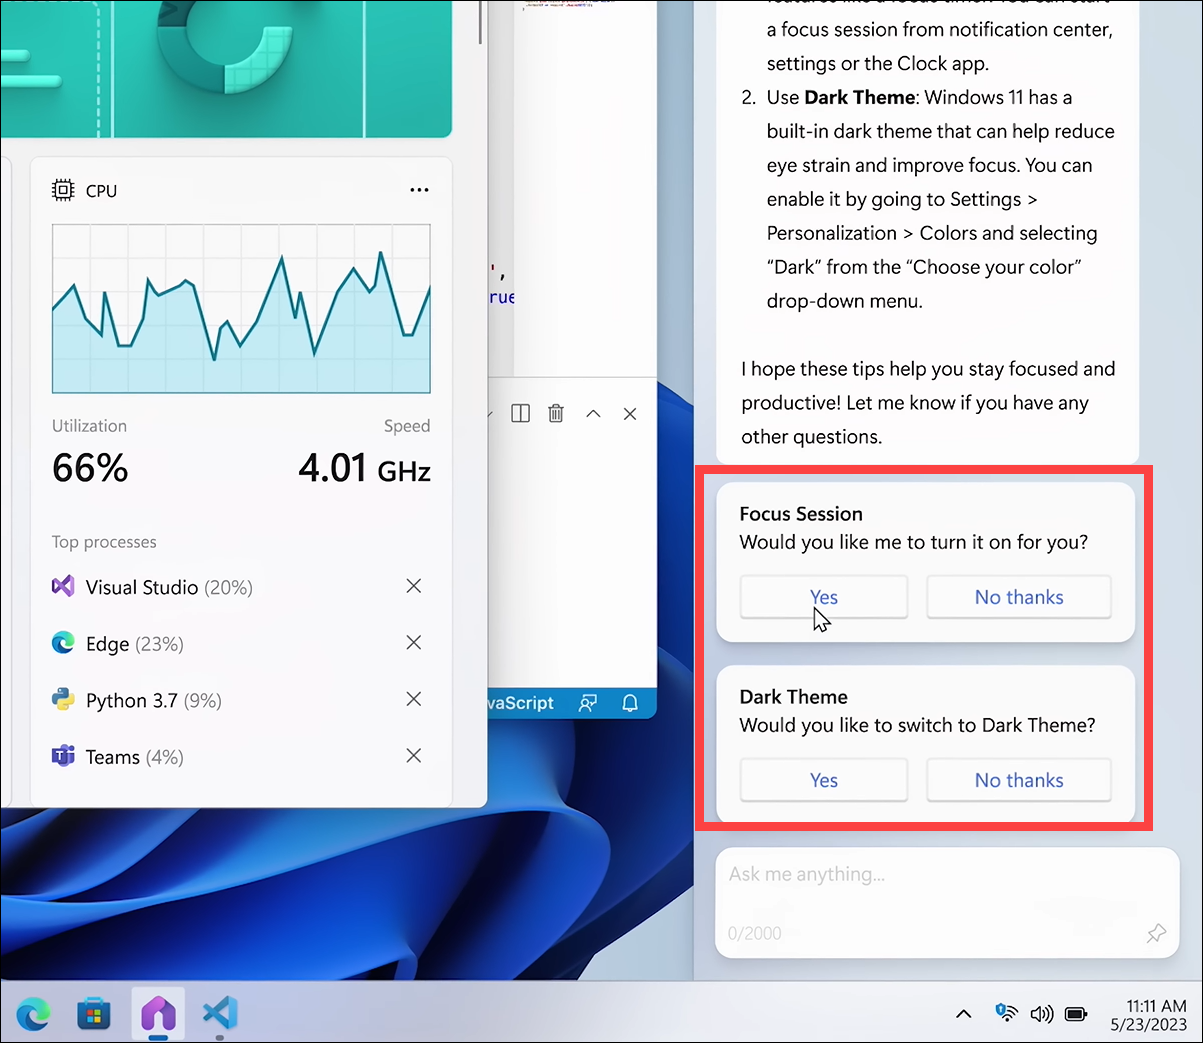Dismiss Python 3.7 from top processes
Image resolution: width=1203 pixels, height=1043 pixels.
point(413,699)
